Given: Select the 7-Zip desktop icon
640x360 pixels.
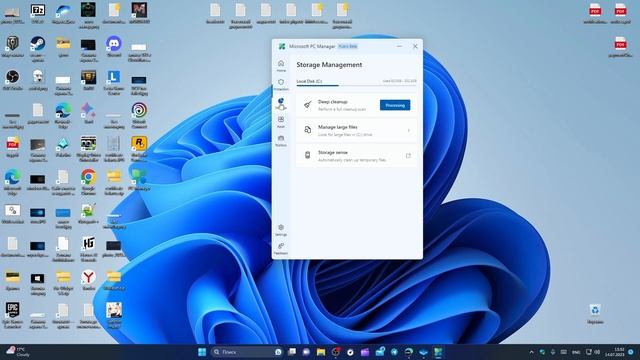Looking at the screenshot, I should tap(38, 13).
